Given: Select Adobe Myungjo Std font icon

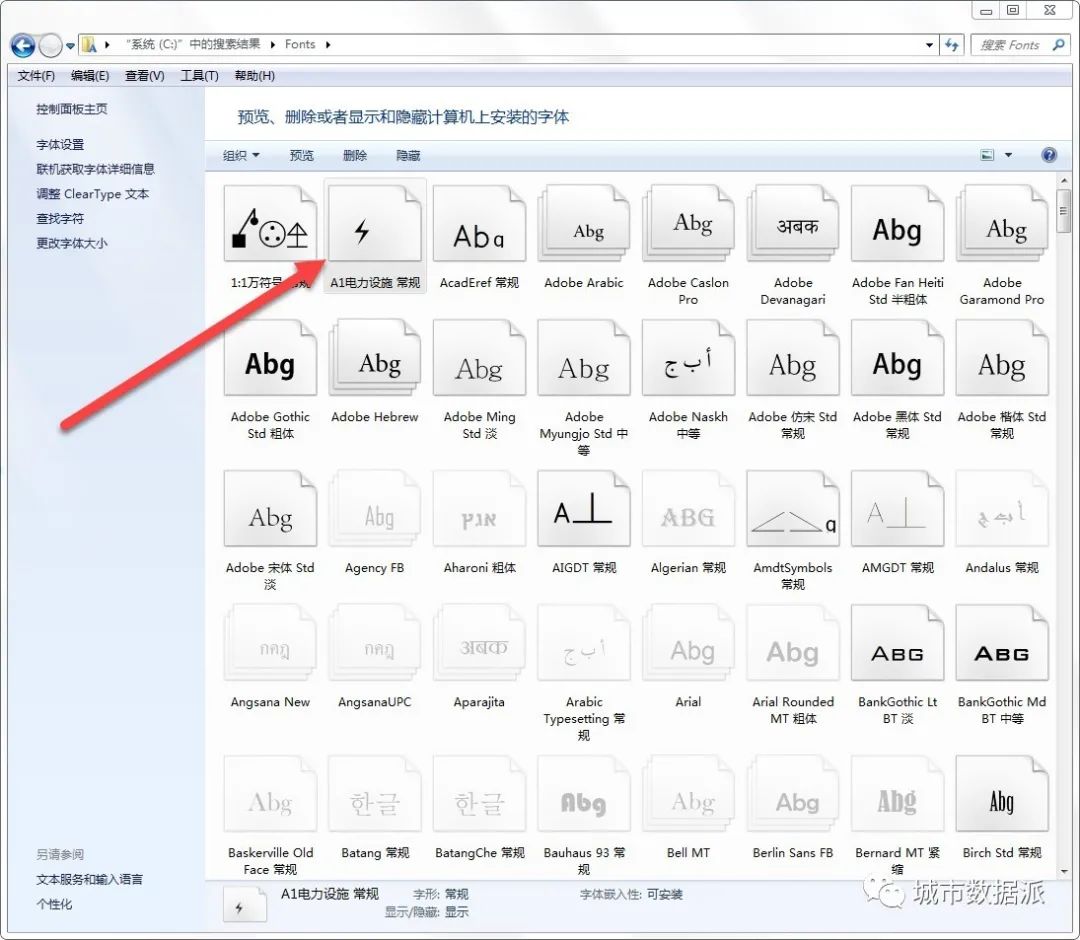Looking at the screenshot, I should point(584,357).
